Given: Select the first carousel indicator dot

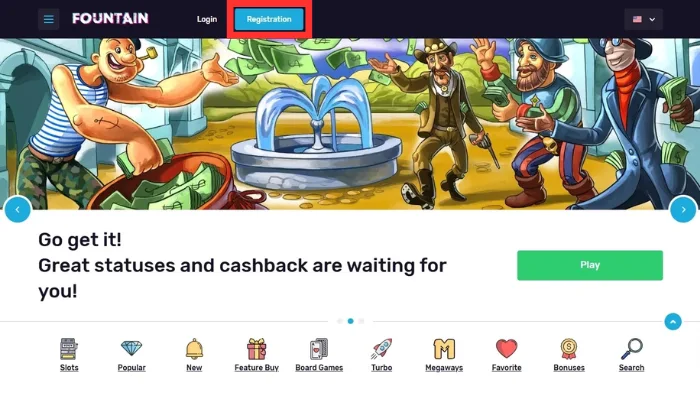Looking at the screenshot, I should (x=340, y=321).
